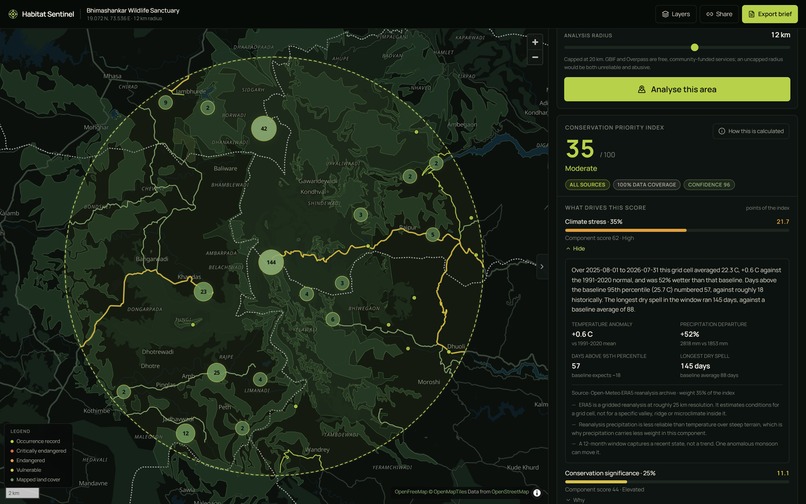Open How this is calculated
806x504 pixels.
pos(751,131)
